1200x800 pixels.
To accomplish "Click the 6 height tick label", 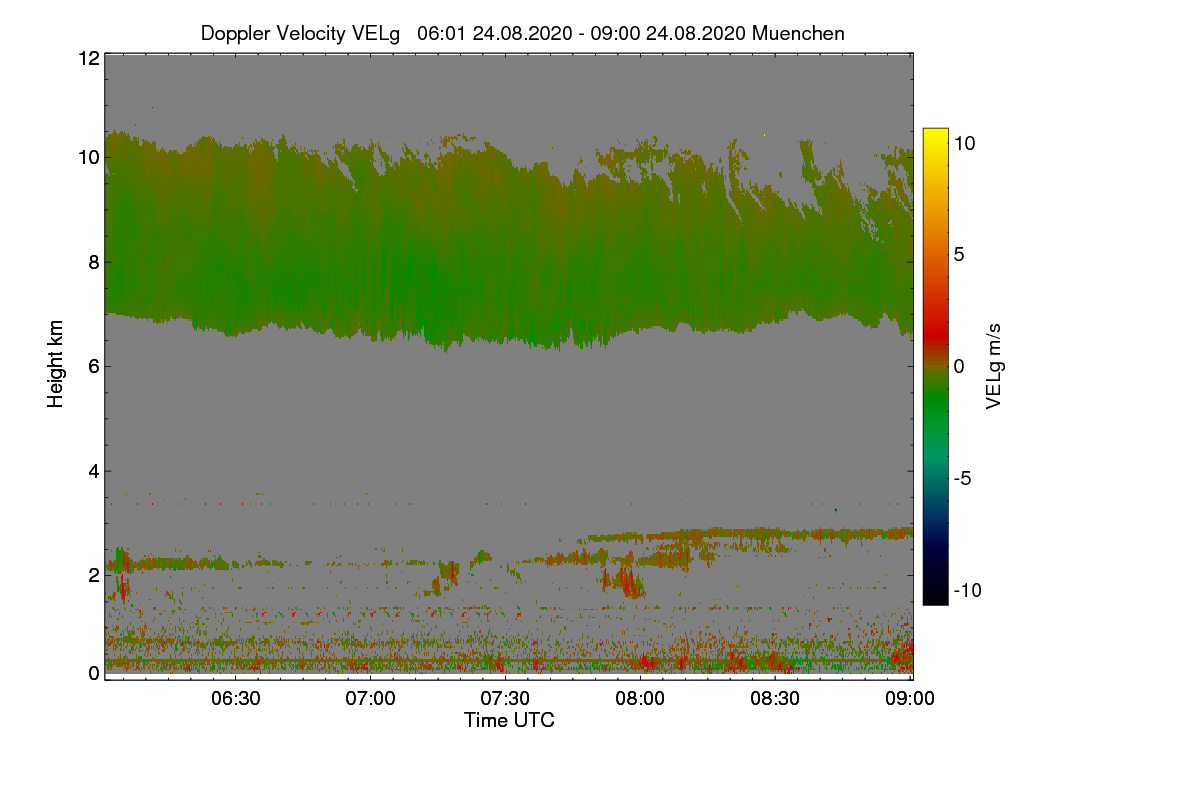I will (x=93, y=366).
